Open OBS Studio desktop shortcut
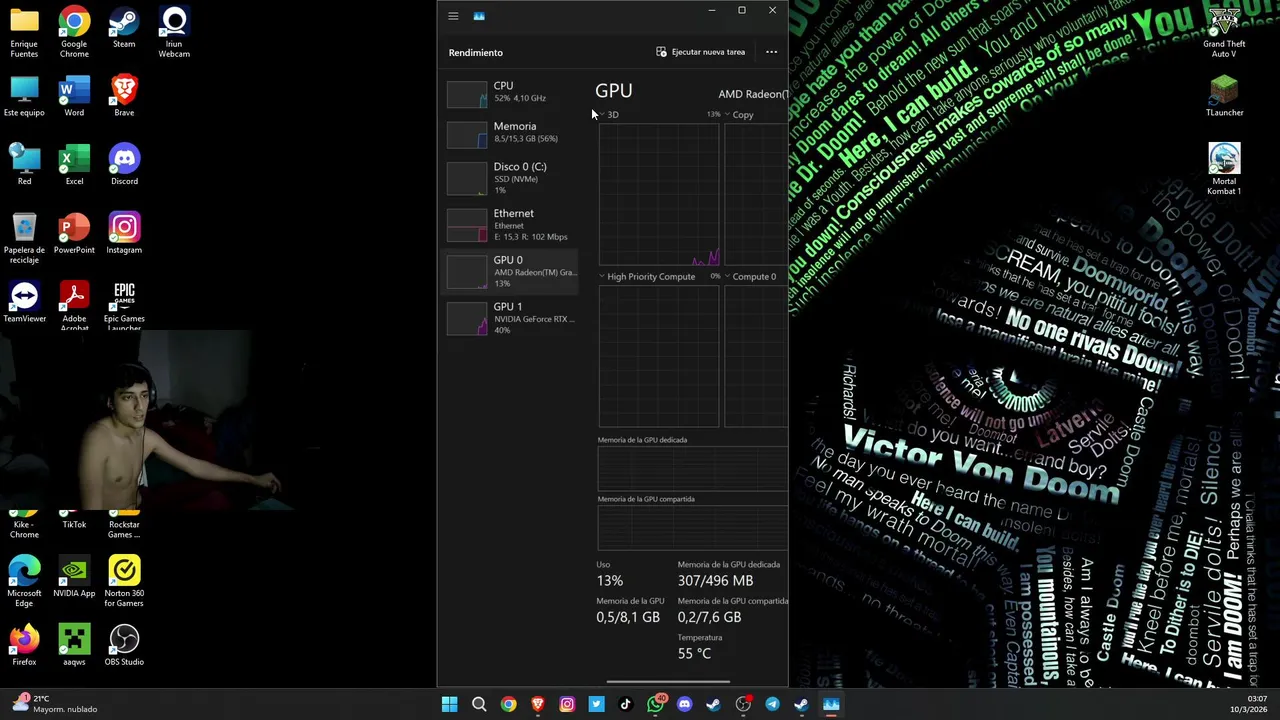This screenshot has height=720, width=1280. pos(124,645)
